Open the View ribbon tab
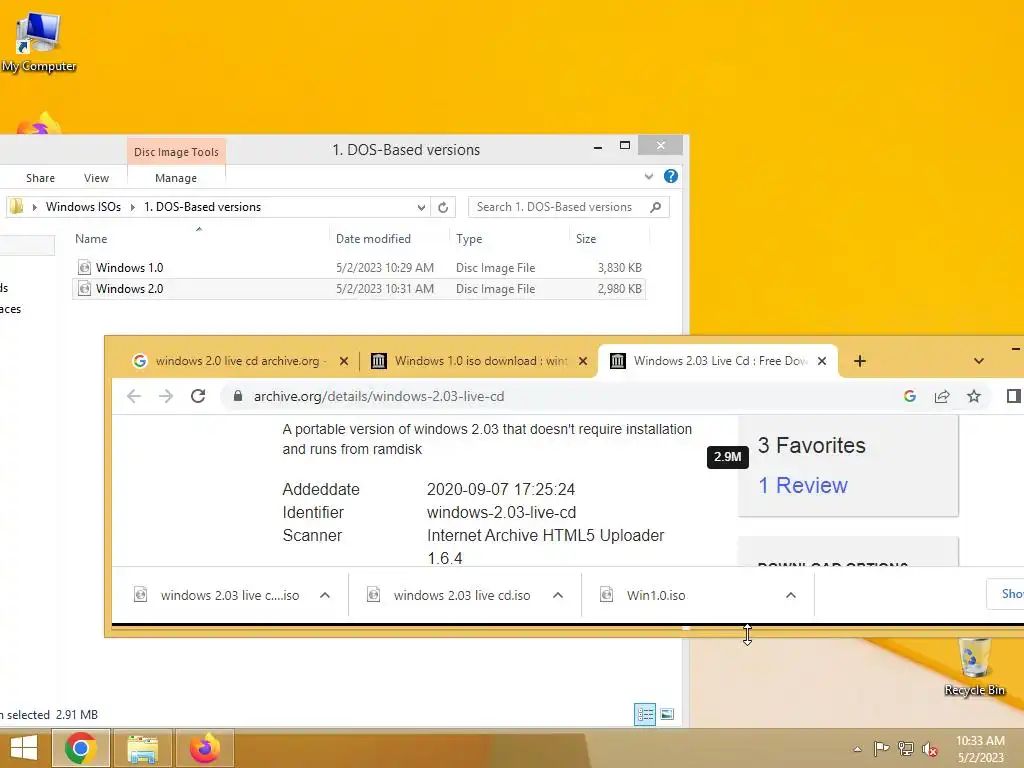 point(96,178)
